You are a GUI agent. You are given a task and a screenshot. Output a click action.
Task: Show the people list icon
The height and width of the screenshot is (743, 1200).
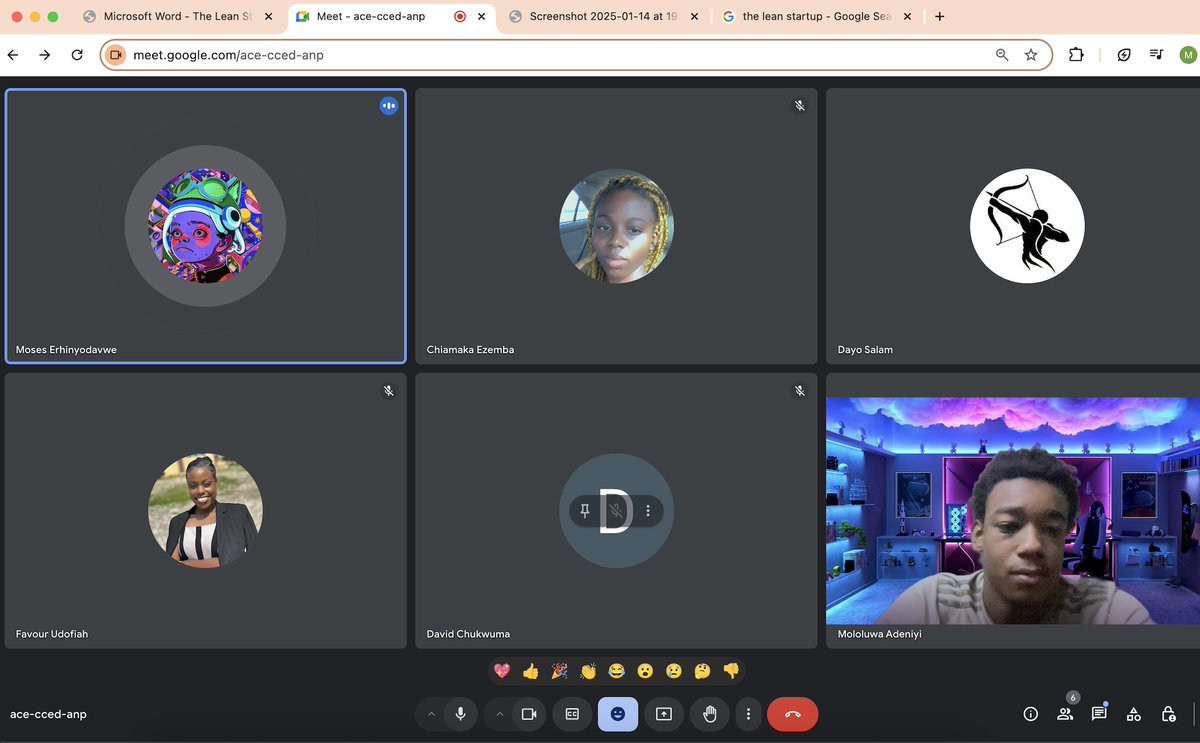pos(1065,714)
